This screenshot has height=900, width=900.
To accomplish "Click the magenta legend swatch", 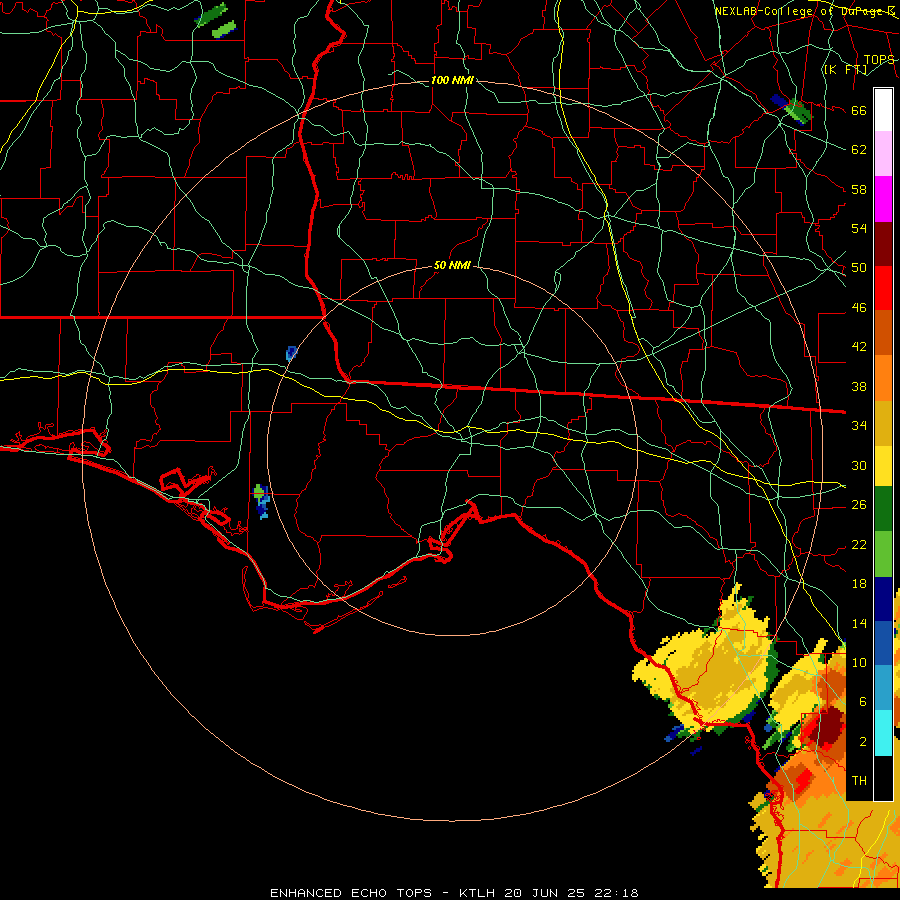I will (883, 199).
